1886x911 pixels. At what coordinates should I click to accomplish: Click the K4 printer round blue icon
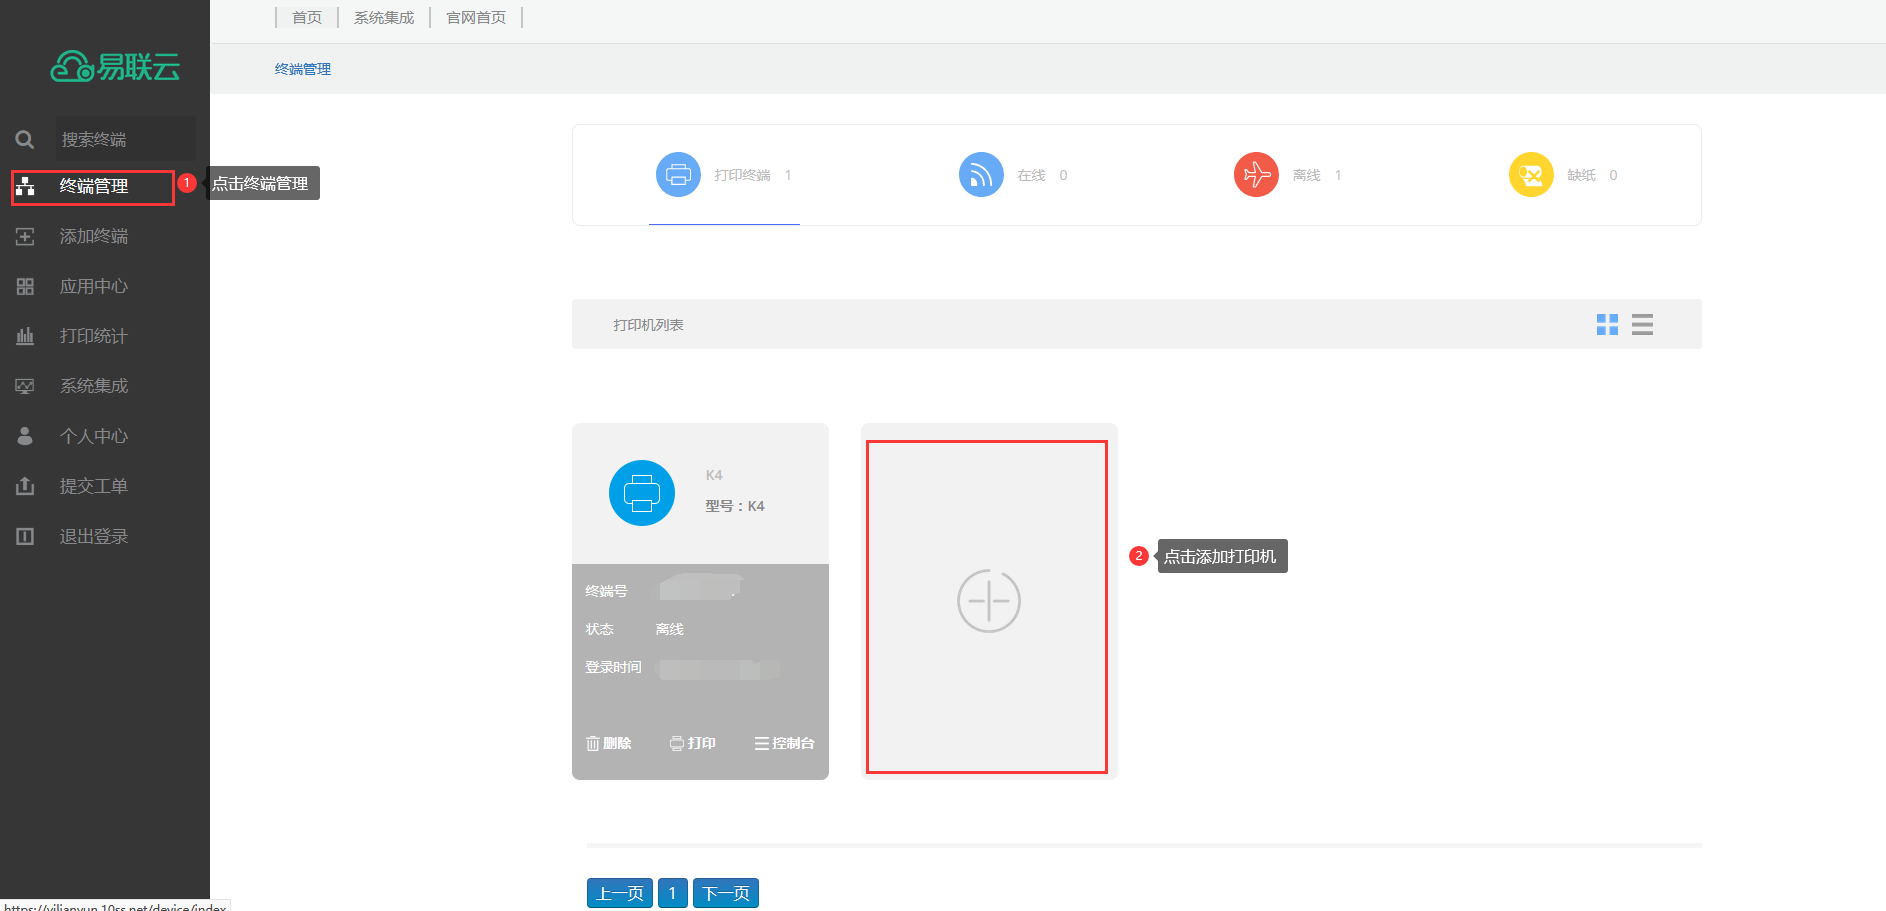point(642,493)
